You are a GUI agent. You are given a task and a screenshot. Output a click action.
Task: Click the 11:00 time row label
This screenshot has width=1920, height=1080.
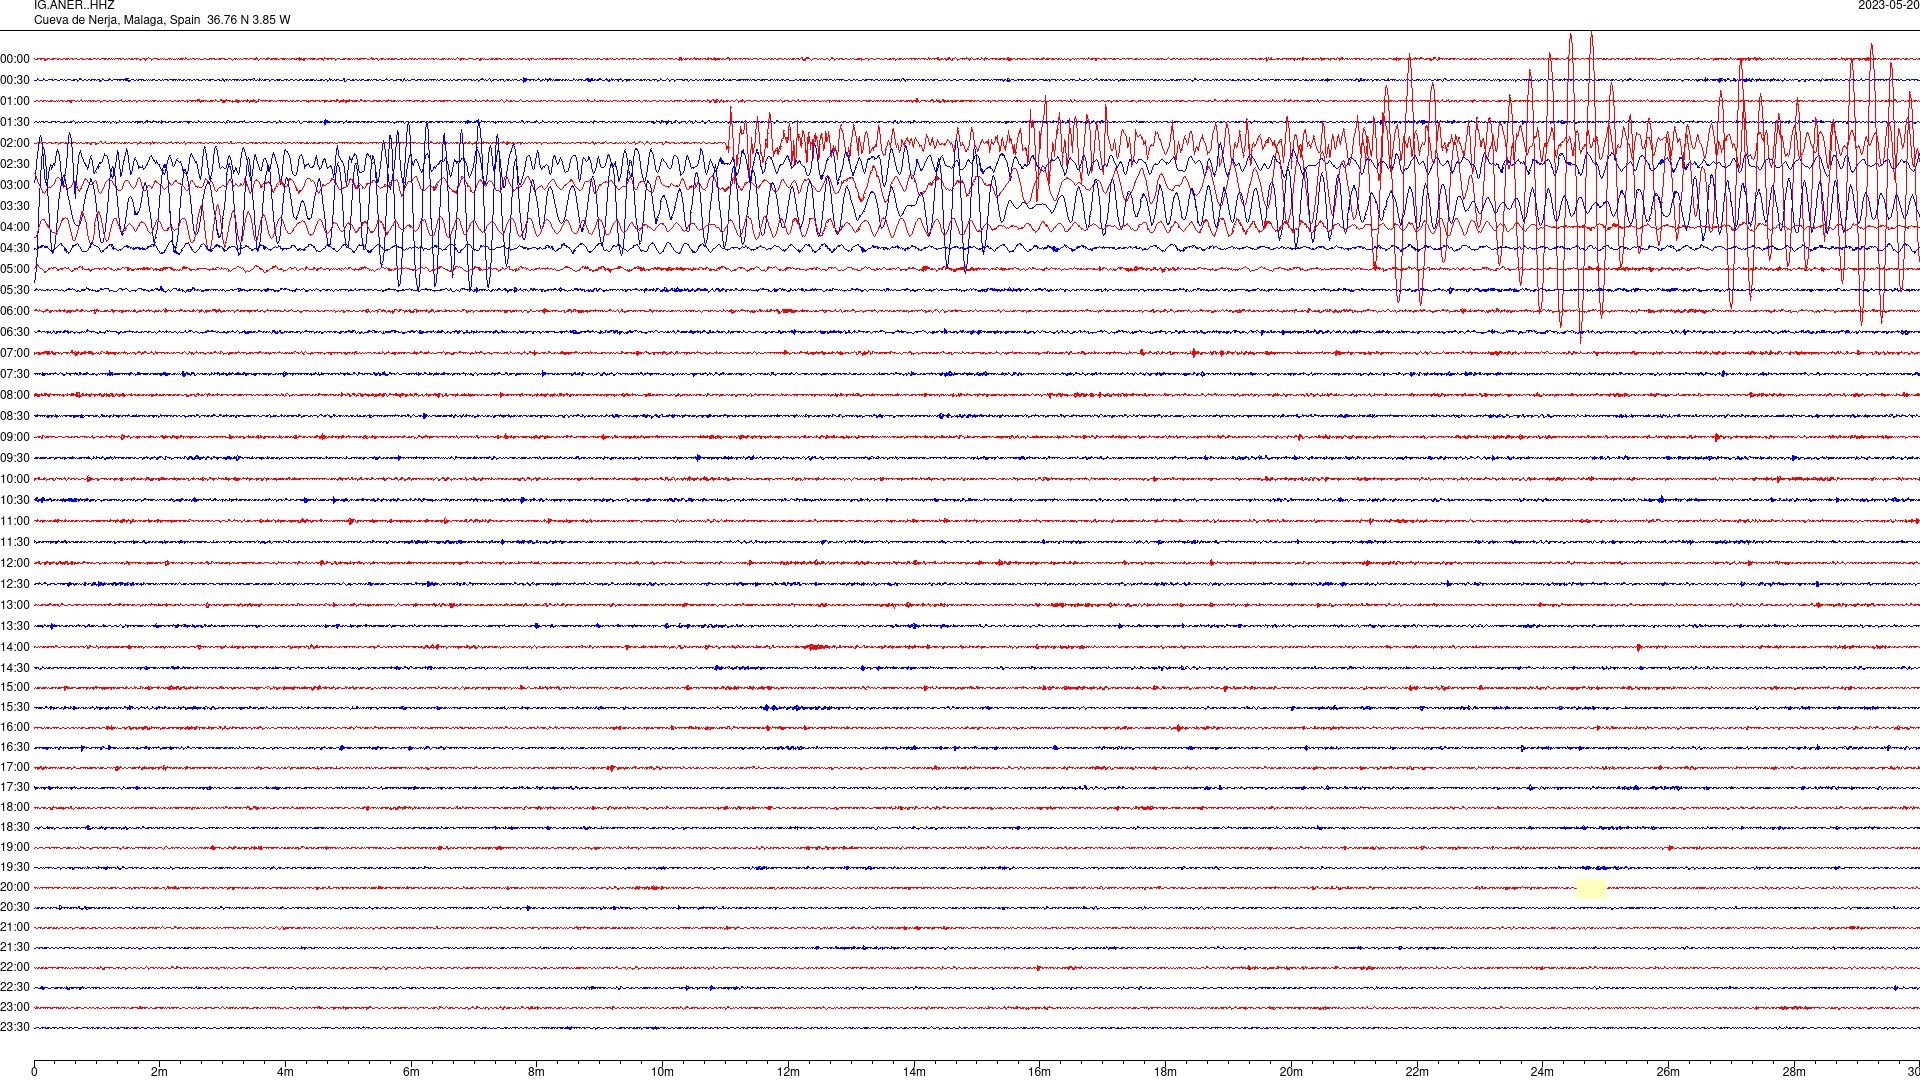(x=15, y=521)
